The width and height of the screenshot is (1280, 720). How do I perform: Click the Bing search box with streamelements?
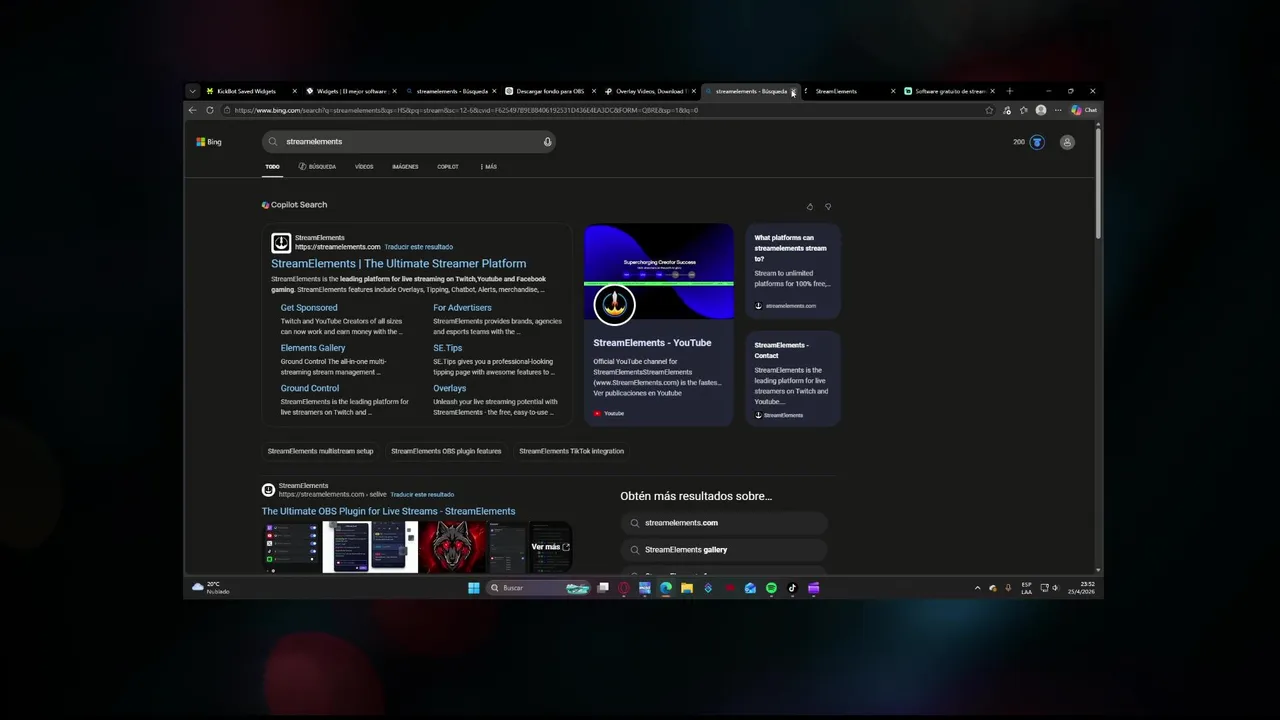(x=408, y=142)
